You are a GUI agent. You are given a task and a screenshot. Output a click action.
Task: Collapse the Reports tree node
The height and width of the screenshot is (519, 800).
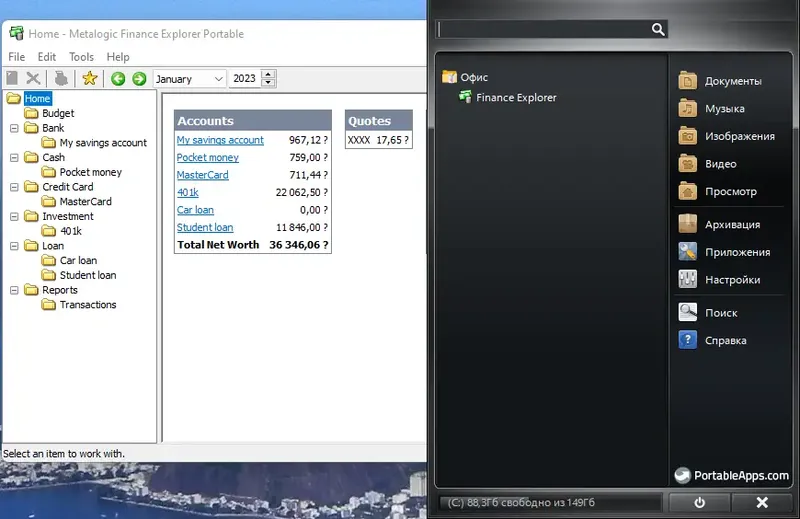pos(14,290)
